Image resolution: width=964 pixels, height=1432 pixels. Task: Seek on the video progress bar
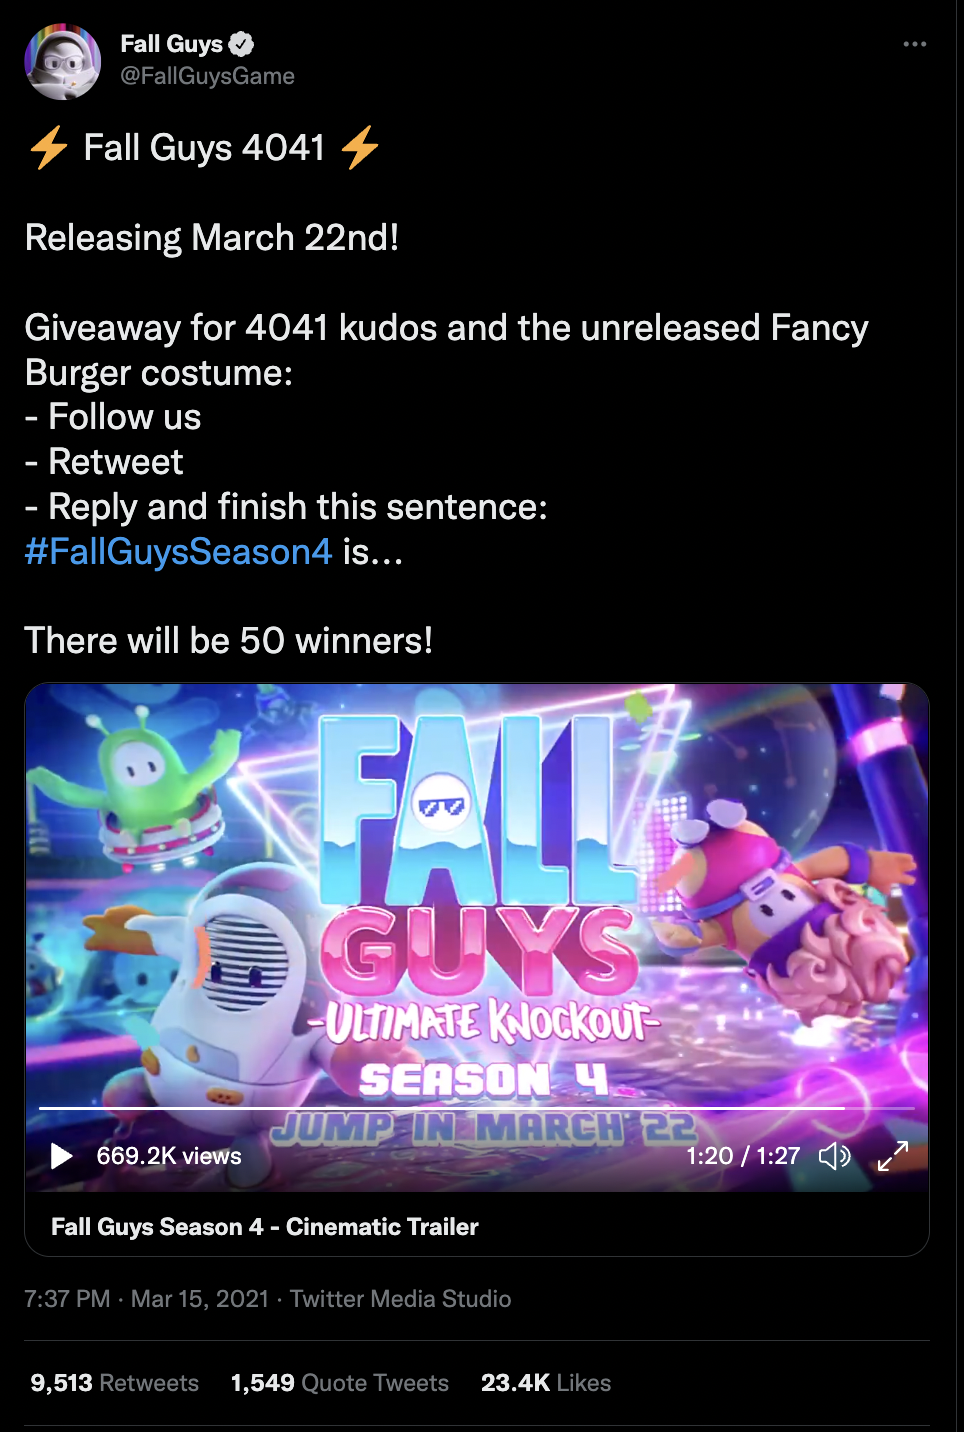tap(477, 1108)
